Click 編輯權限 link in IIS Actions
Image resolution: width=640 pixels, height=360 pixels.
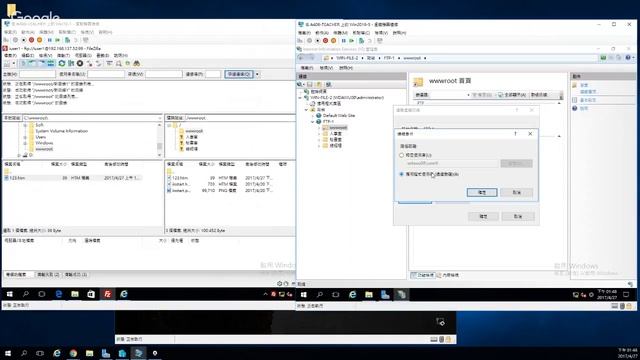pos(588,91)
